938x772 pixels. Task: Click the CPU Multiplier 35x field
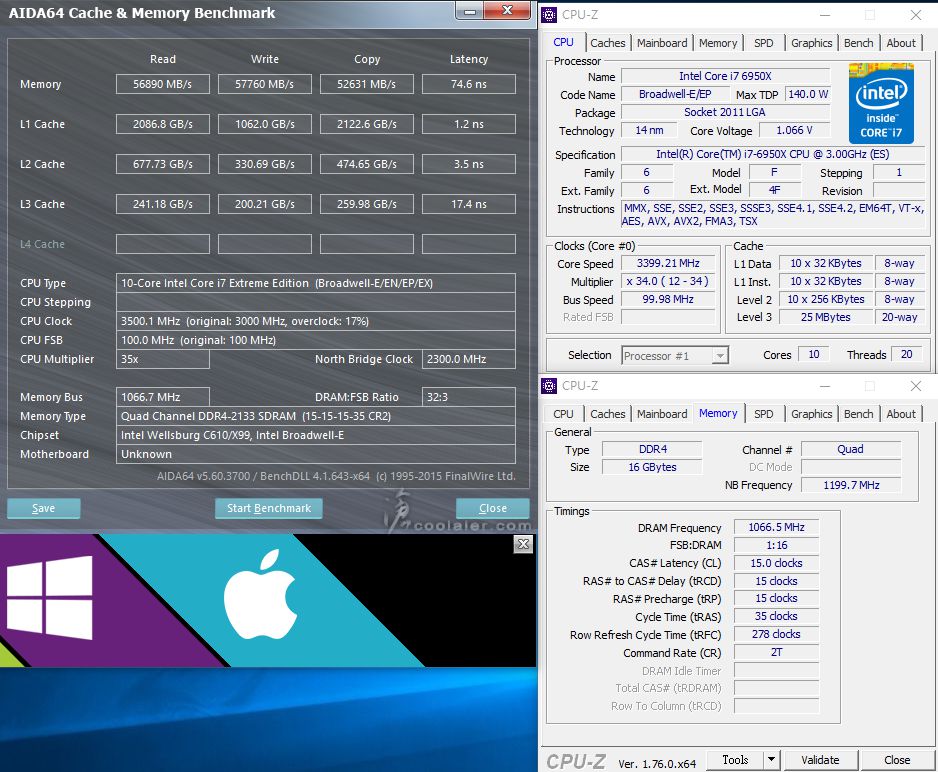163,359
